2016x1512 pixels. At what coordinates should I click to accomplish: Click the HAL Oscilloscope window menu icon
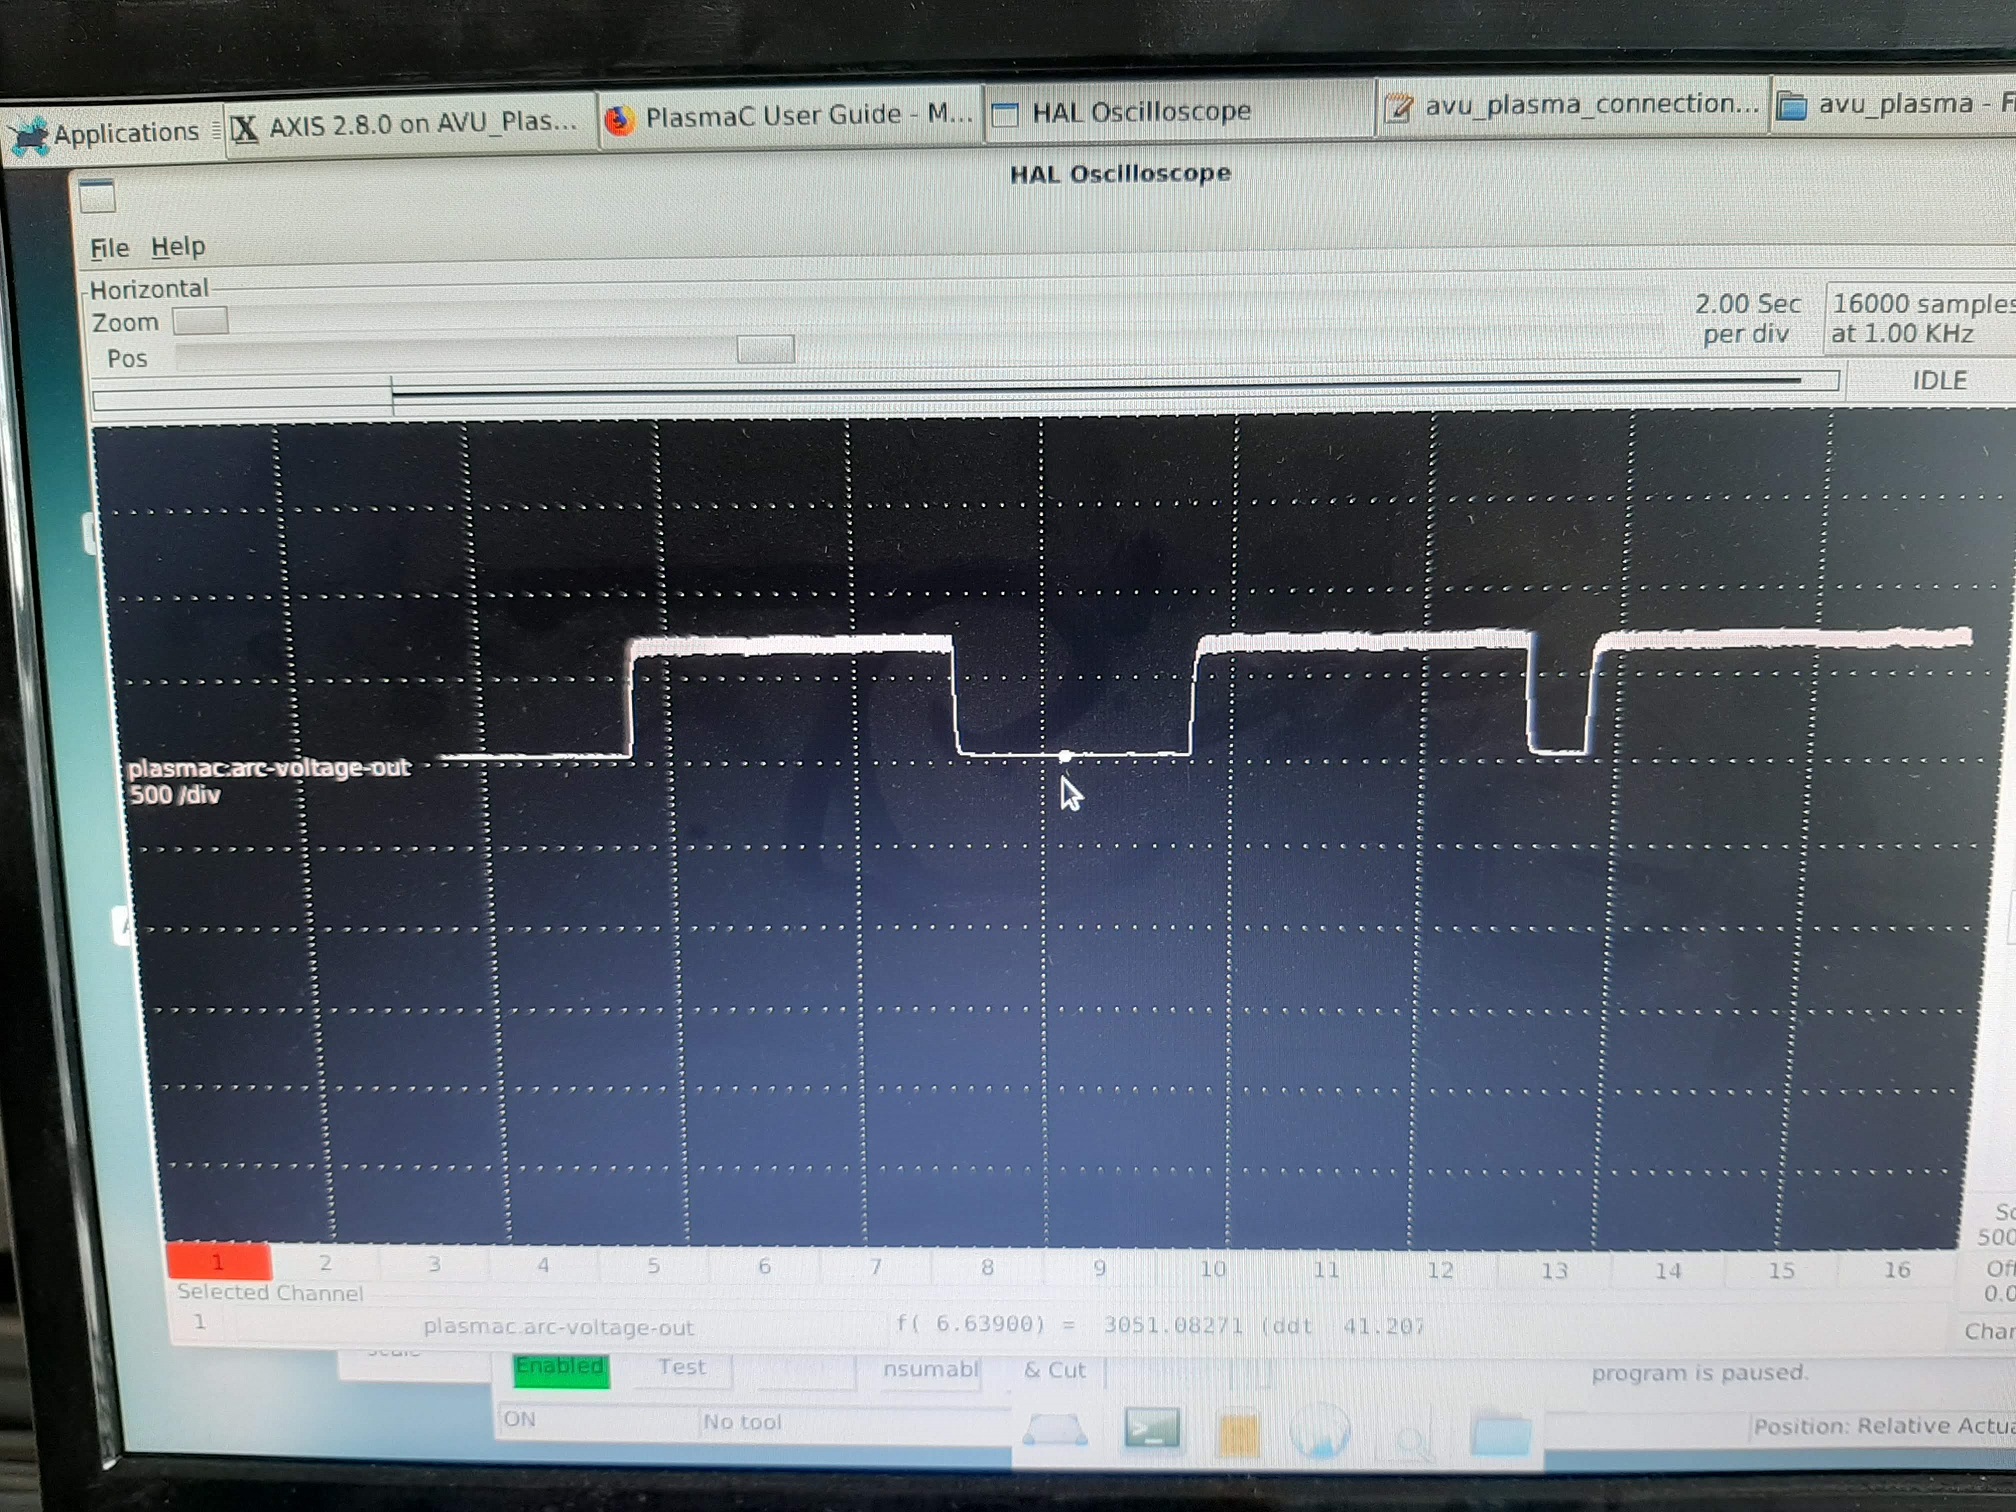point(97,196)
